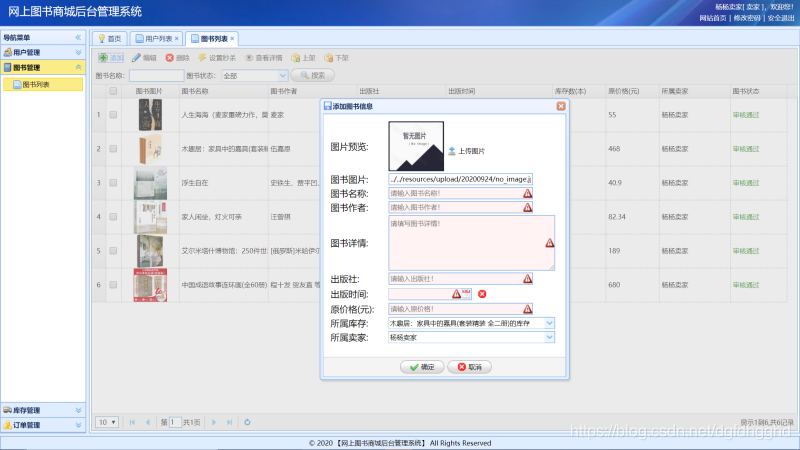
Task: Check row 5 艾尔米塔什博物馆 checkbox
Action: pyautogui.click(x=113, y=251)
